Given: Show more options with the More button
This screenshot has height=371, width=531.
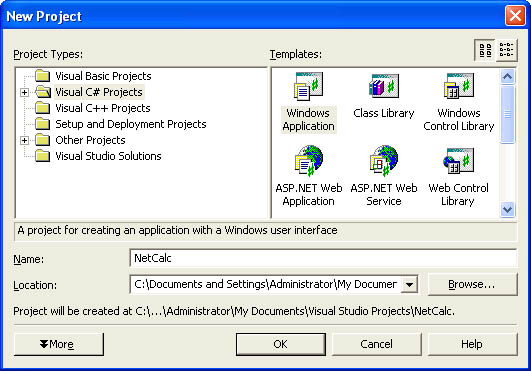Looking at the screenshot, I should [59, 344].
